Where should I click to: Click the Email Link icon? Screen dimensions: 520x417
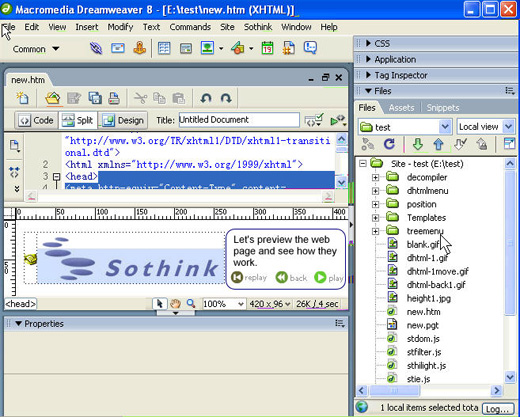tap(118, 49)
